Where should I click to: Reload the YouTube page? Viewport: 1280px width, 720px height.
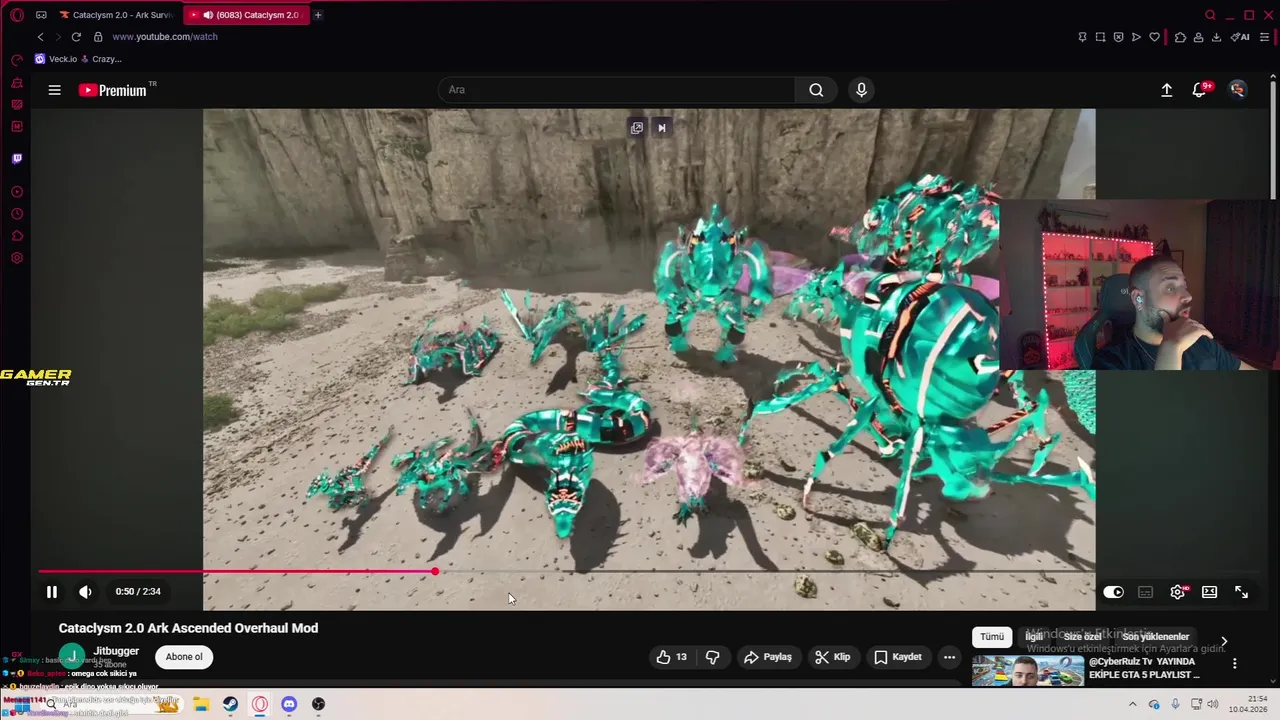[x=76, y=37]
